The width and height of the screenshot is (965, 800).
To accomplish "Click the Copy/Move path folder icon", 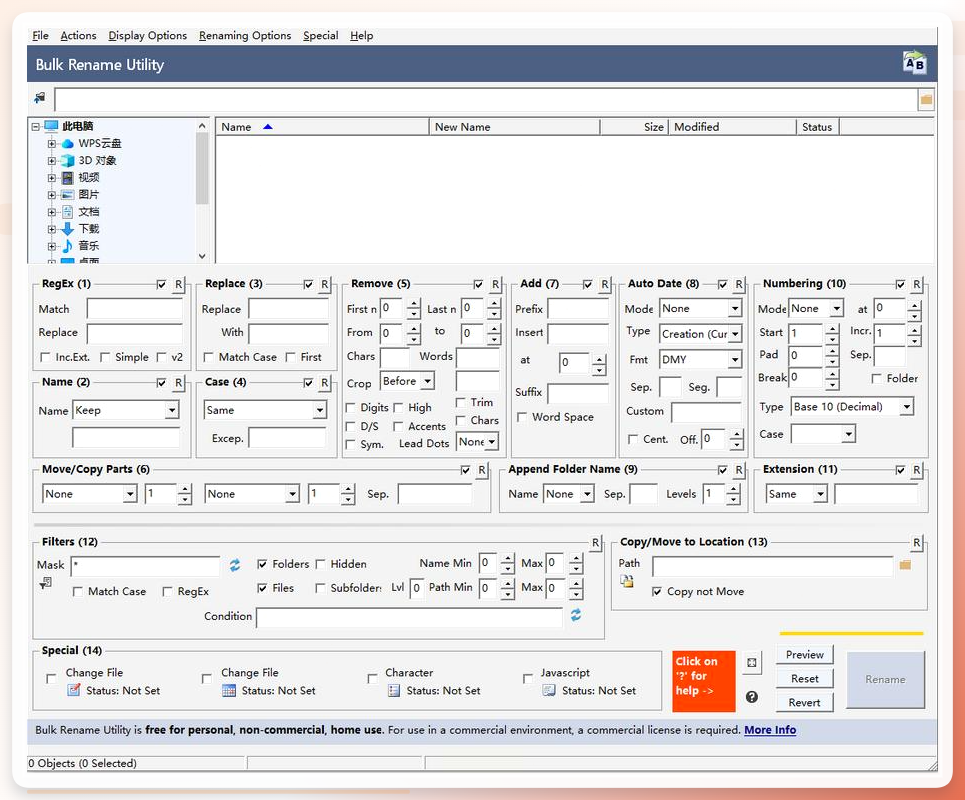I will pyautogui.click(x=905, y=564).
